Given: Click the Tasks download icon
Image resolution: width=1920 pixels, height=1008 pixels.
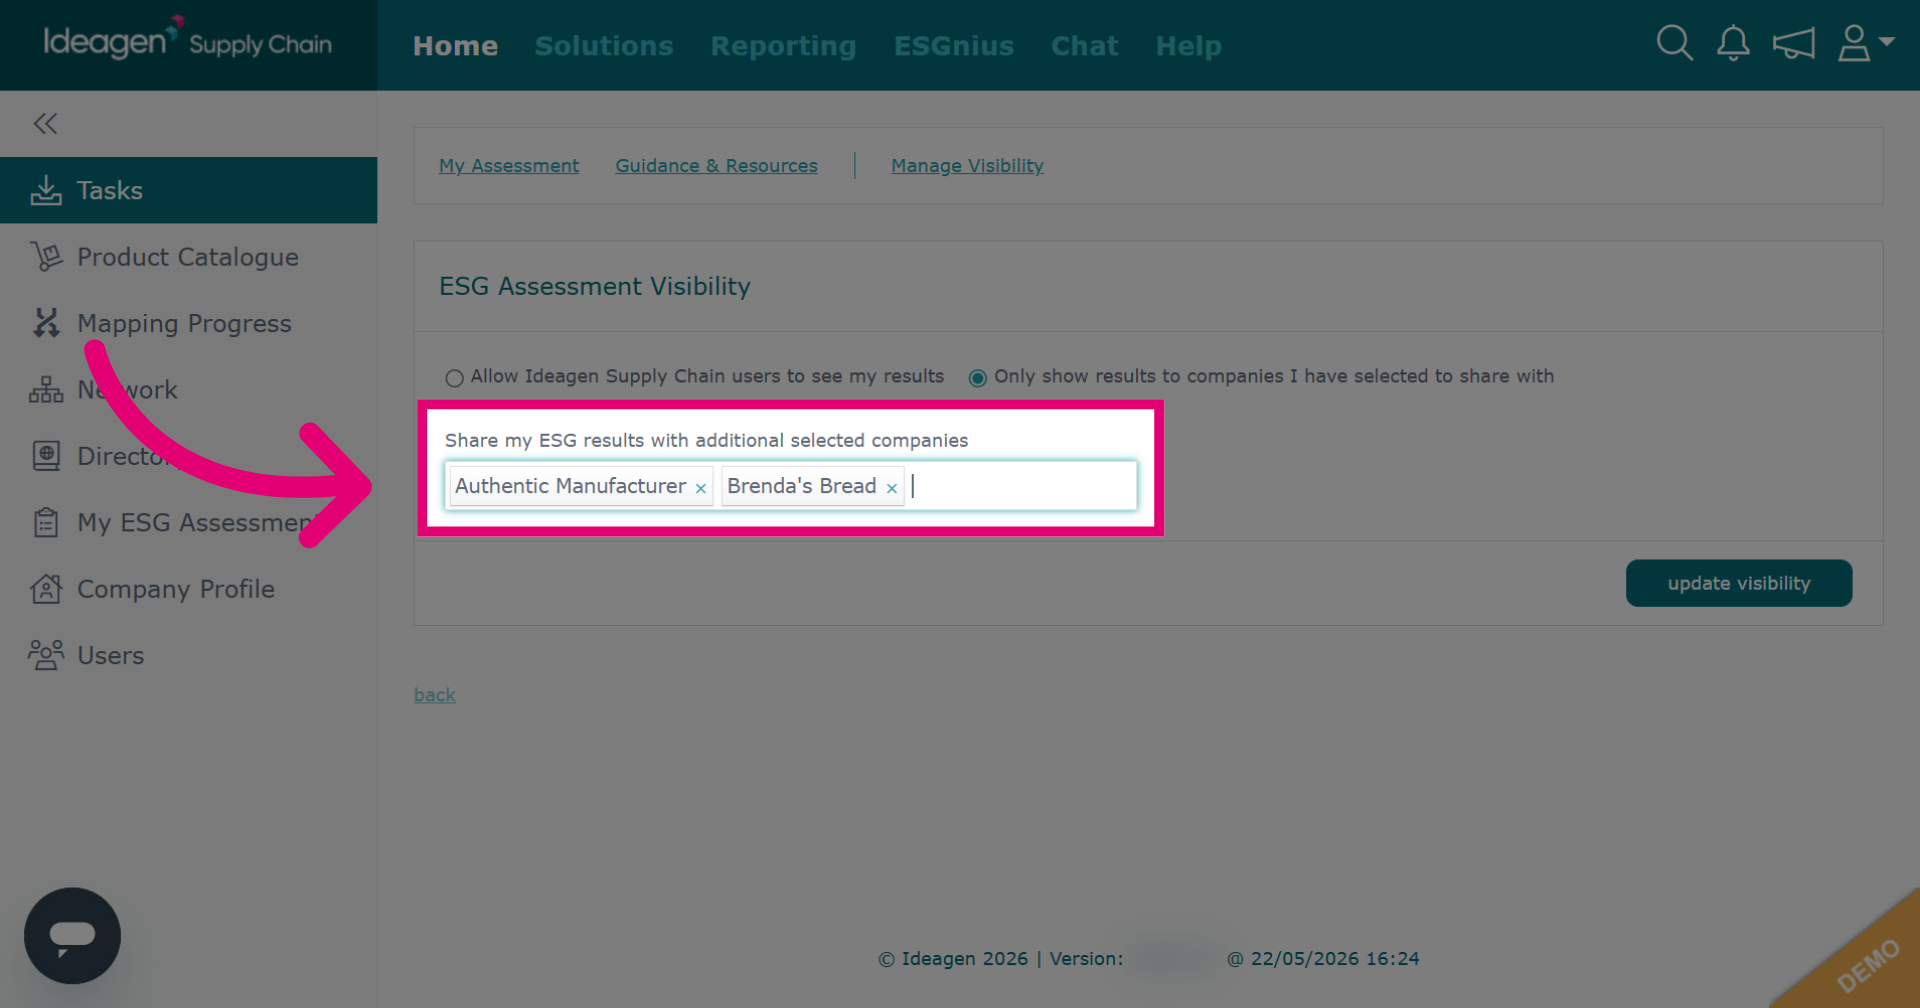Looking at the screenshot, I should coord(46,190).
